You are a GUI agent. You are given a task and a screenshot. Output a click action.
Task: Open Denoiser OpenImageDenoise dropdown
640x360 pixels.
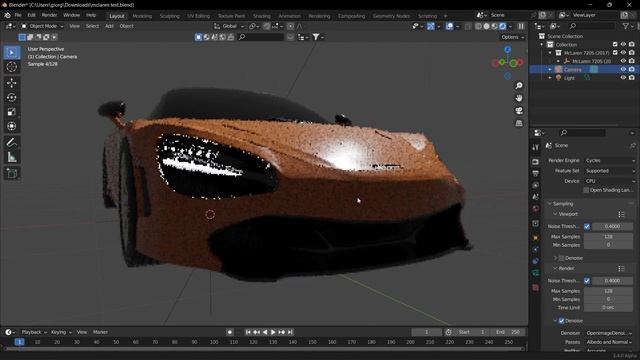[x=609, y=333]
